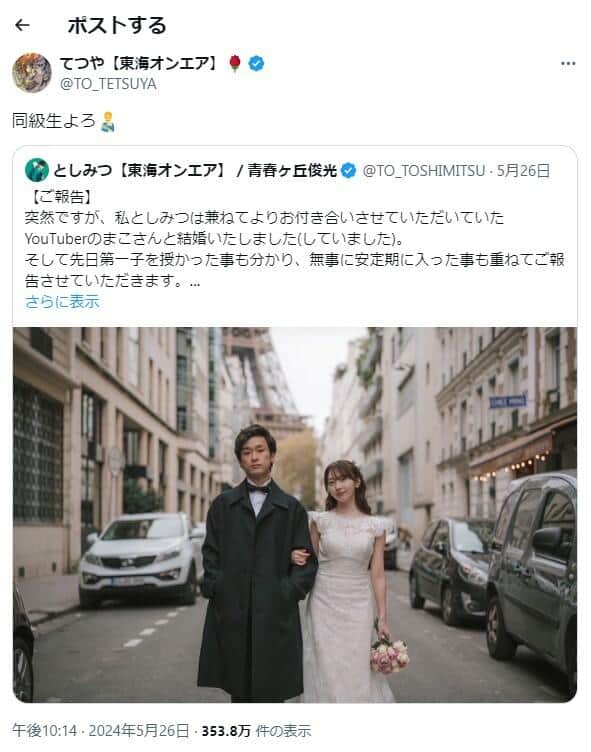Open the wedding photo in Paris street
The height and width of the screenshot is (752, 591).
[x=295, y=515]
